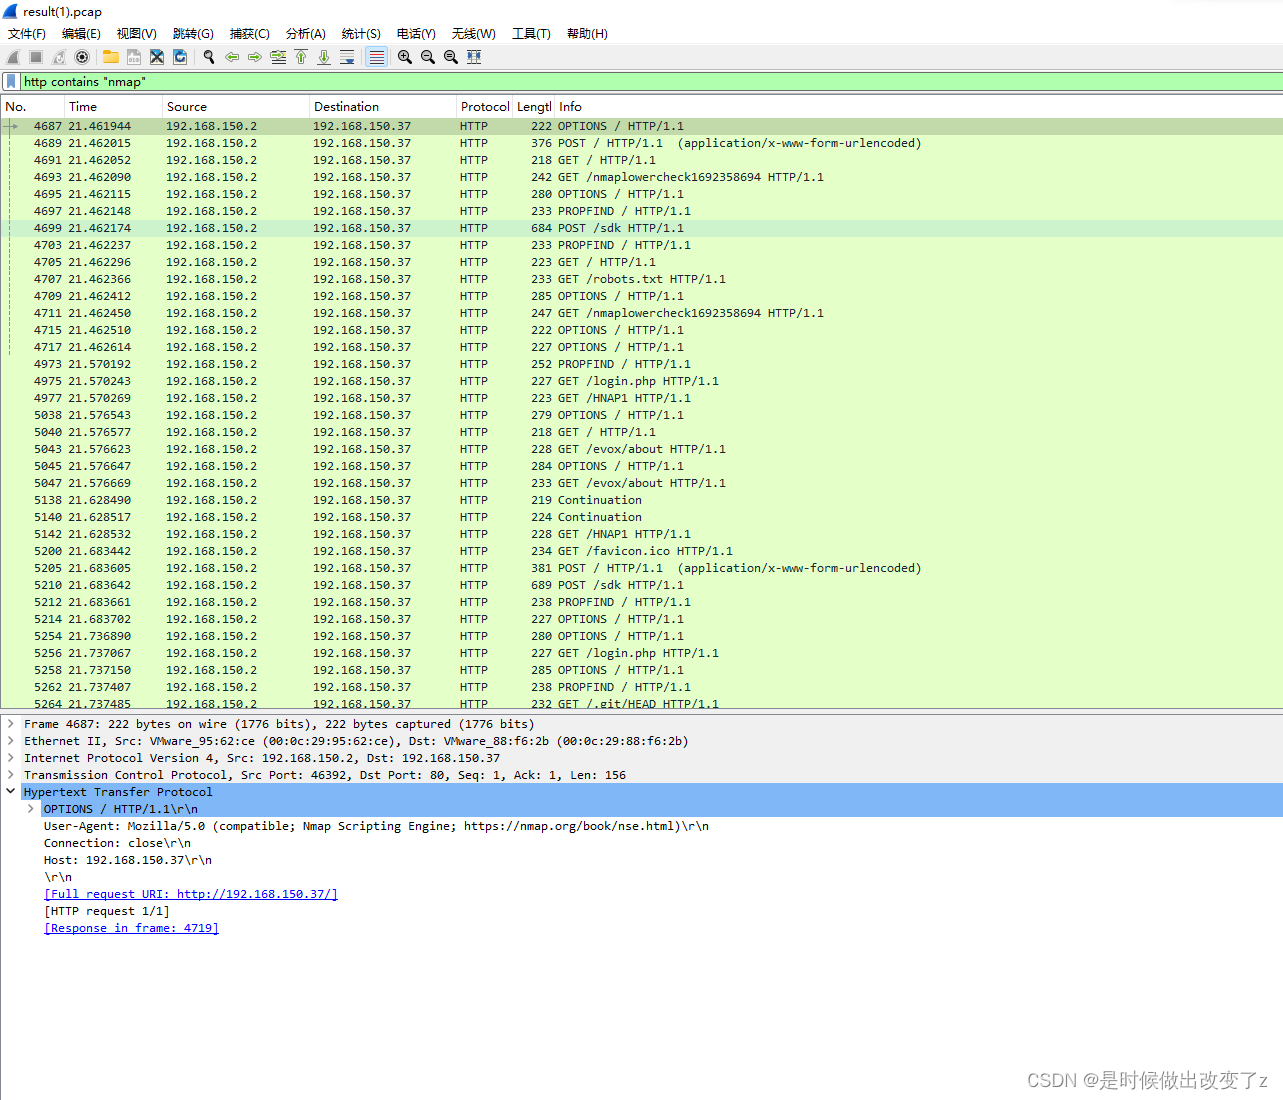Jump to the first packet icon
The width and height of the screenshot is (1283, 1100).
pos(301,57)
